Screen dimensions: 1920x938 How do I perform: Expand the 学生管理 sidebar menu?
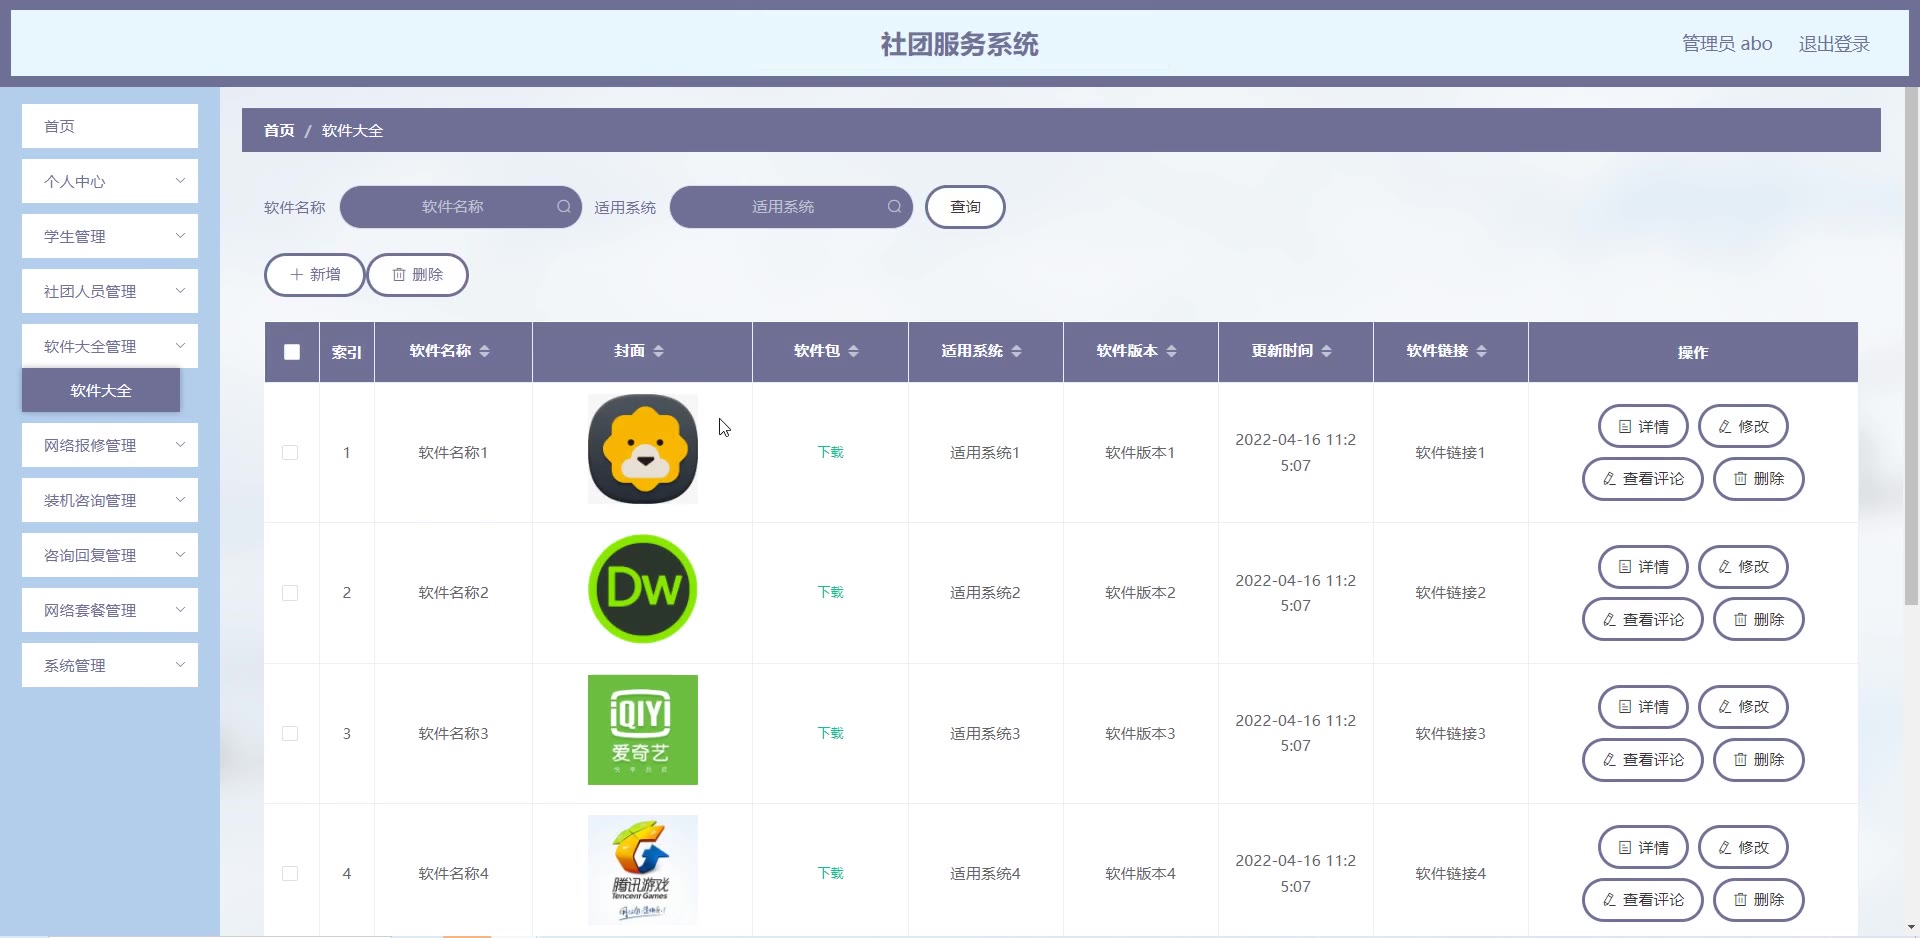click(x=110, y=236)
